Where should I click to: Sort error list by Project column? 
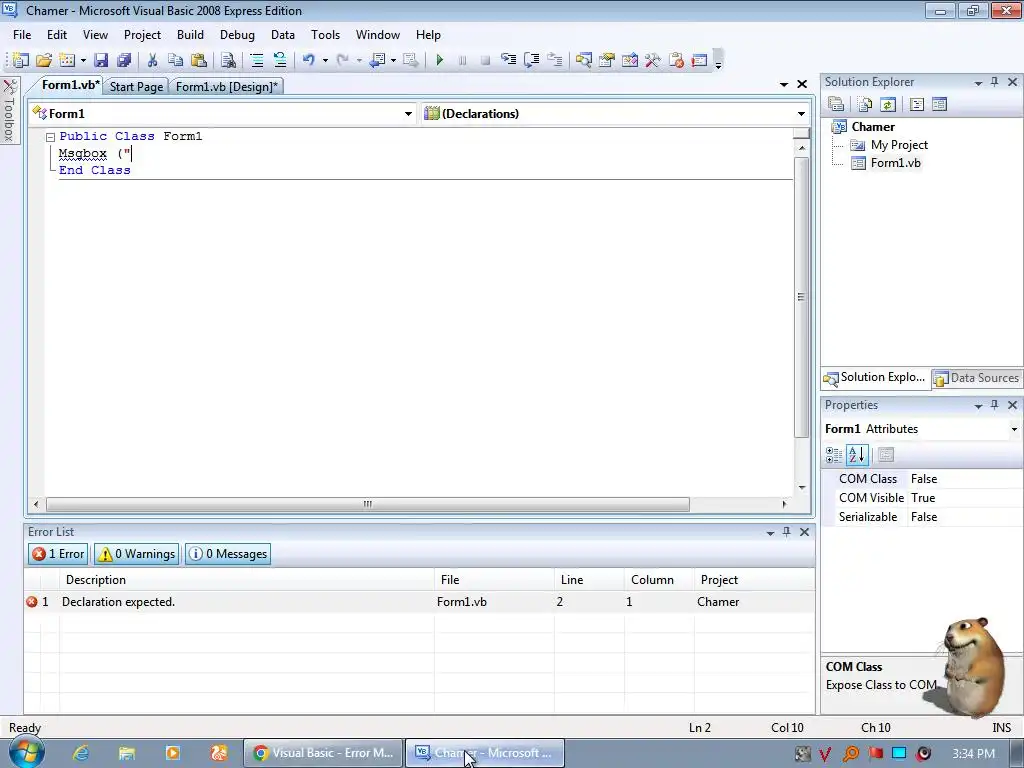754,580
